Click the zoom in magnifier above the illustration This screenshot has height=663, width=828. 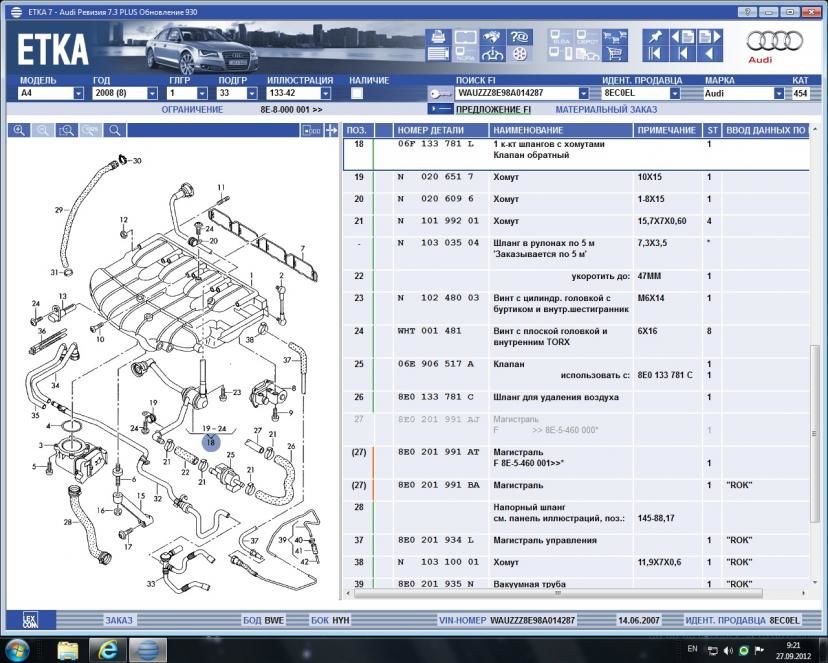click(19, 130)
